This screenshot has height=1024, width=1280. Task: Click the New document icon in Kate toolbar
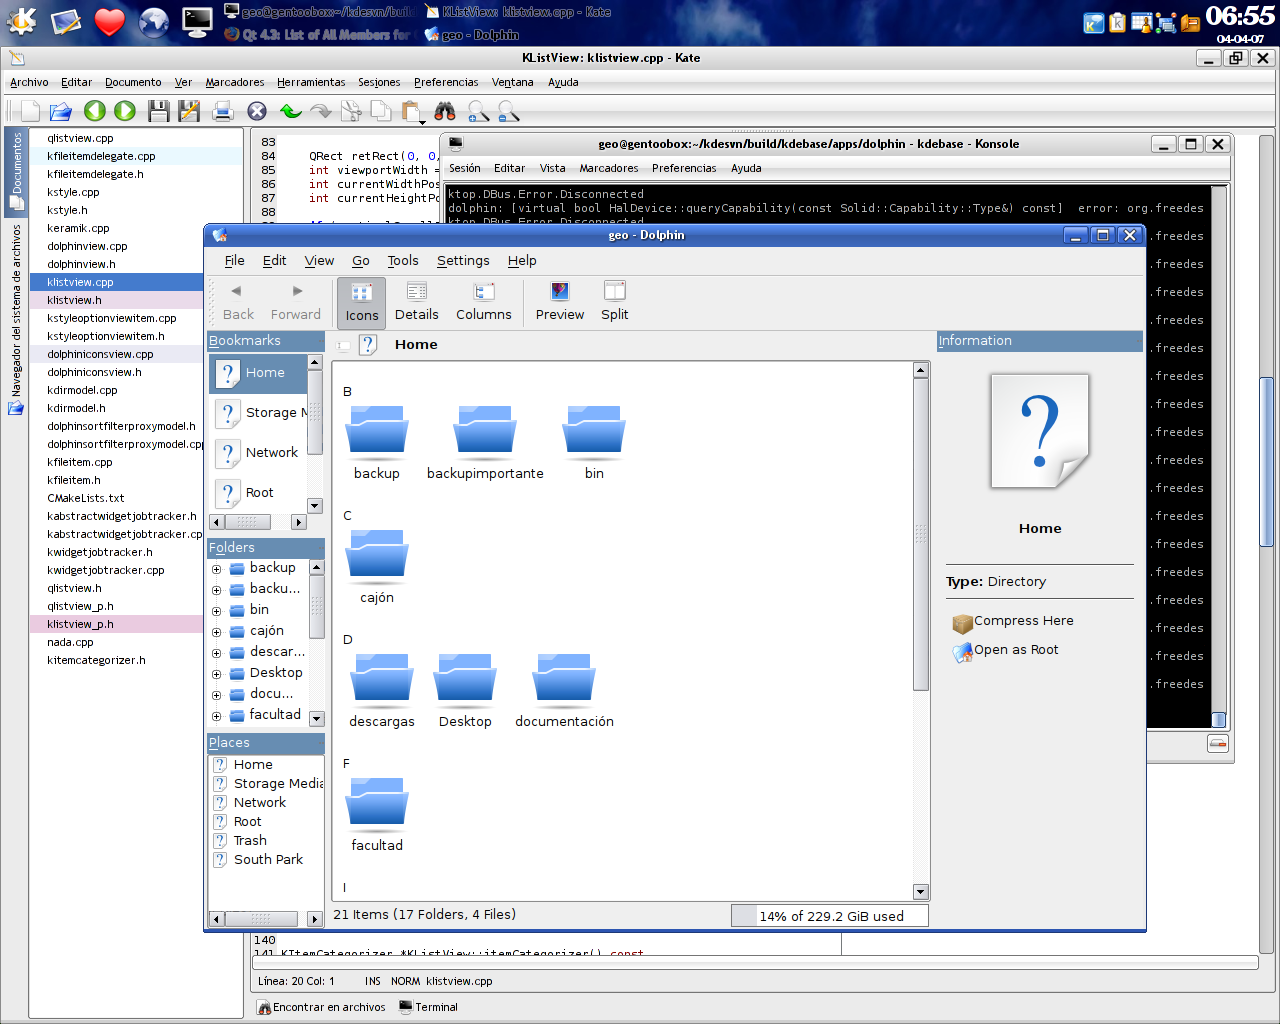pyautogui.click(x=30, y=111)
